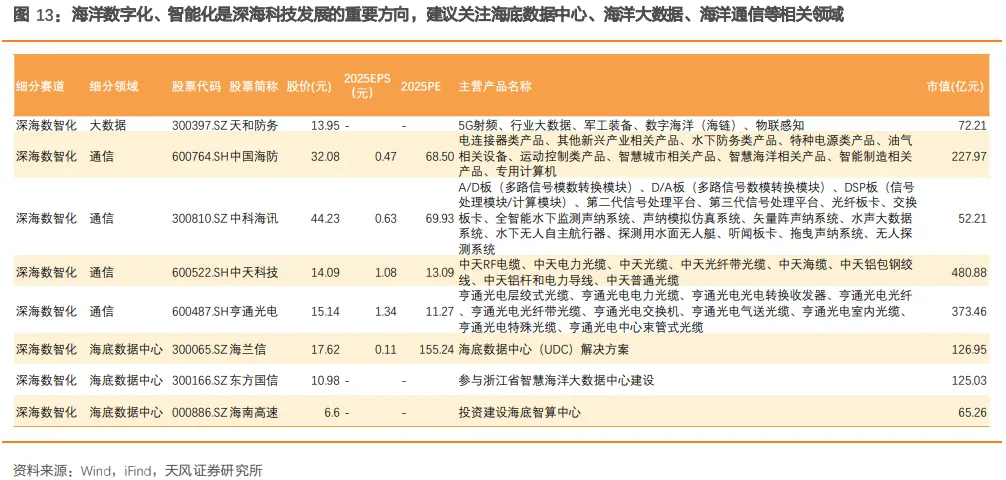Click the 股价(元) column header
This screenshot has width=1006, height=480.
[x=309, y=87]
